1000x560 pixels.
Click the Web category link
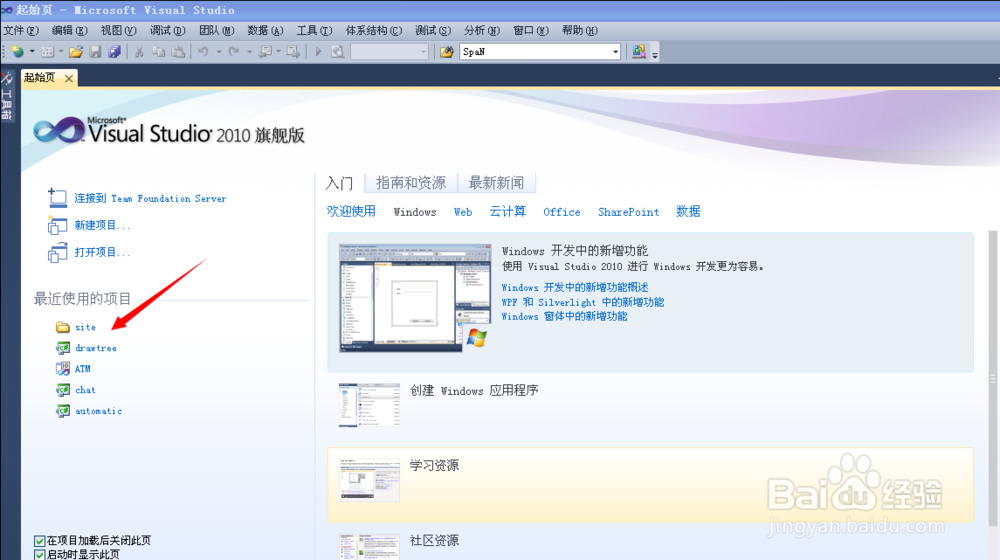[463, 212]
